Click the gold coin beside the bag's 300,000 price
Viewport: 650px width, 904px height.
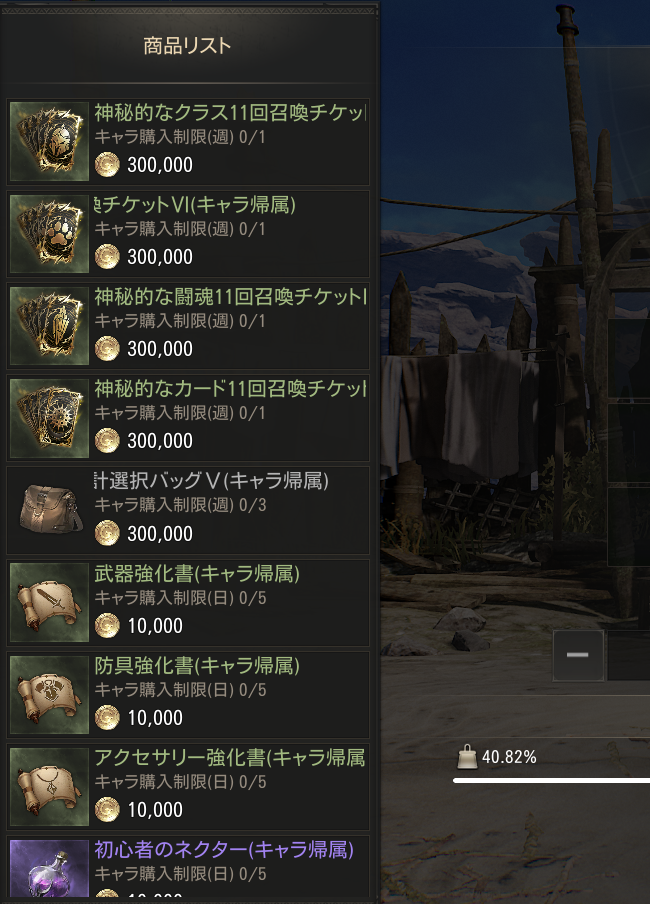107,533
